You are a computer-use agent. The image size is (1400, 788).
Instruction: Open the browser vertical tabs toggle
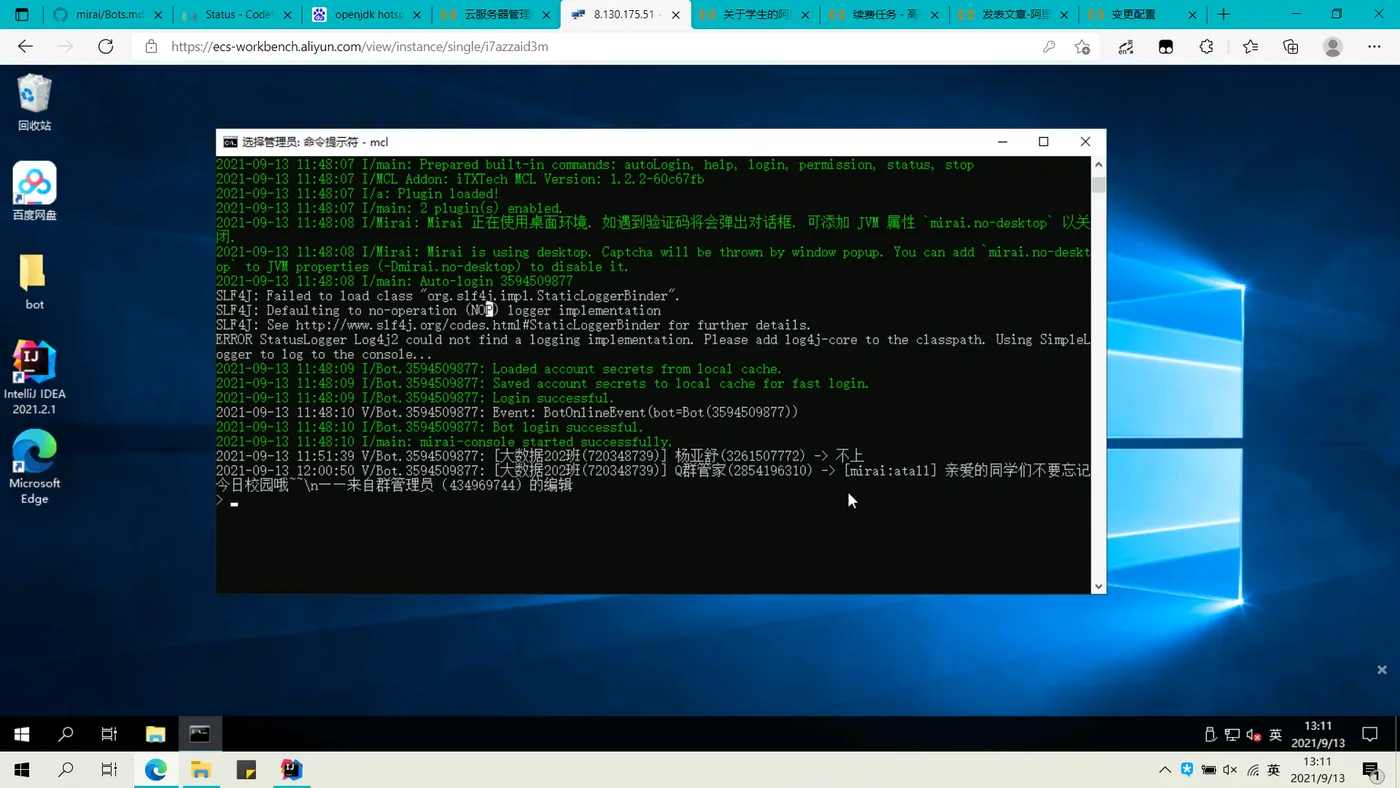22,15
